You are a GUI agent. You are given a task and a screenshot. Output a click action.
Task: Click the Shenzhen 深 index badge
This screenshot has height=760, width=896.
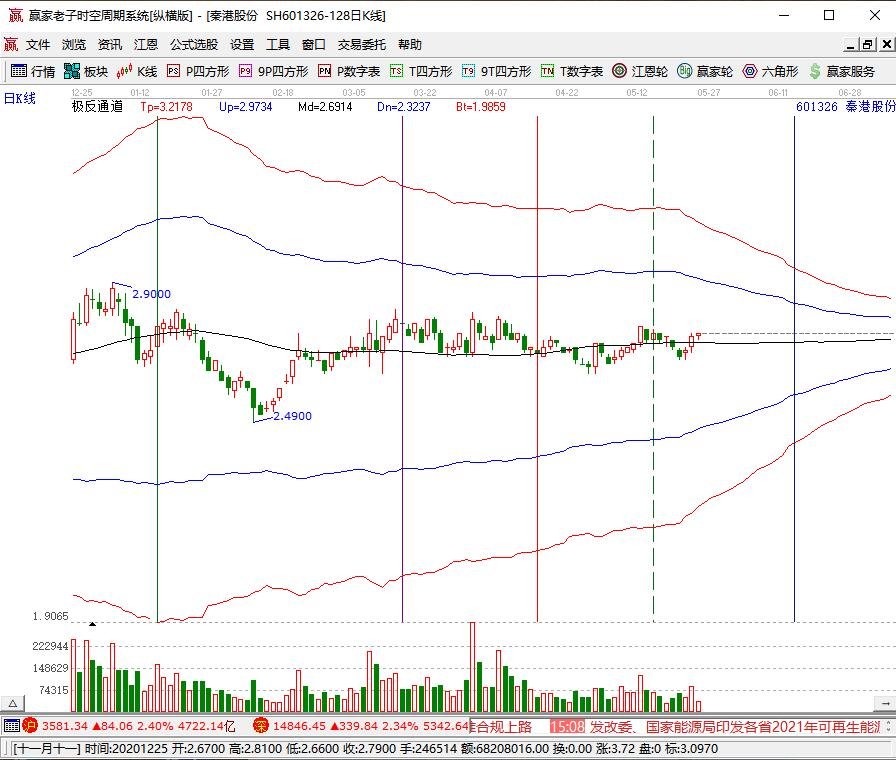pyautogui.click(x=261, y=726)
